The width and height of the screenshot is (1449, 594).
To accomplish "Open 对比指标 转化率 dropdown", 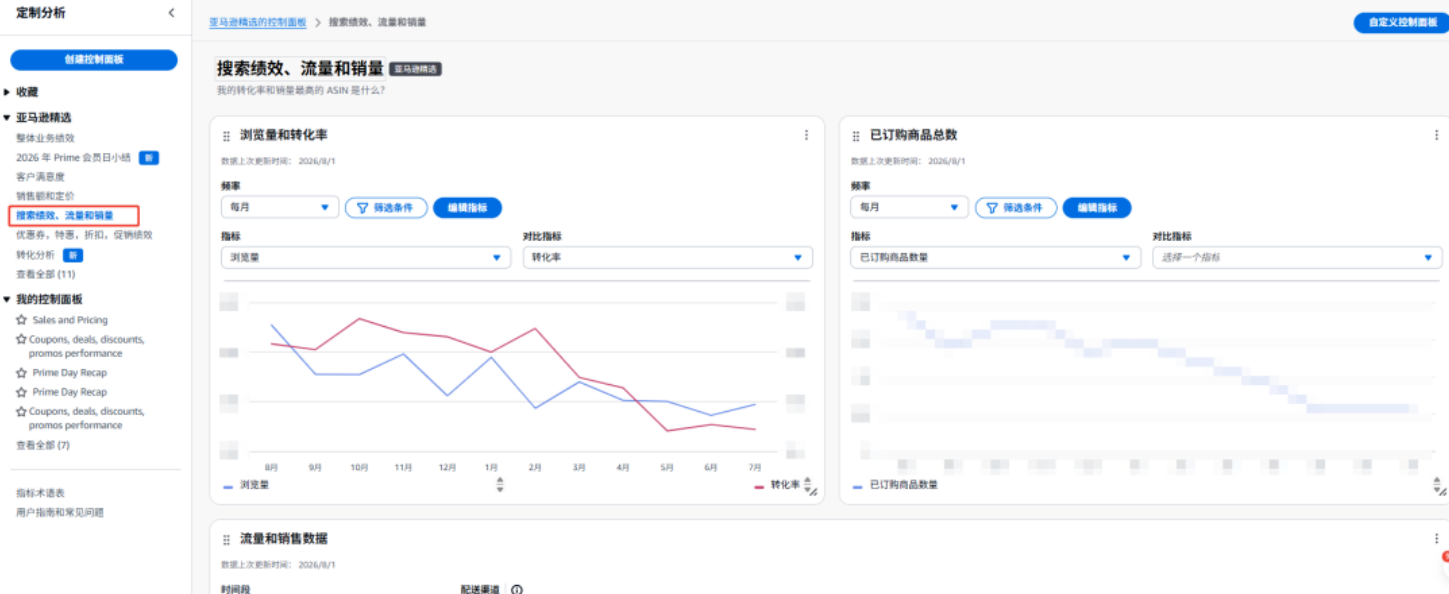I will pyautogui.click(x=668, y=257).
